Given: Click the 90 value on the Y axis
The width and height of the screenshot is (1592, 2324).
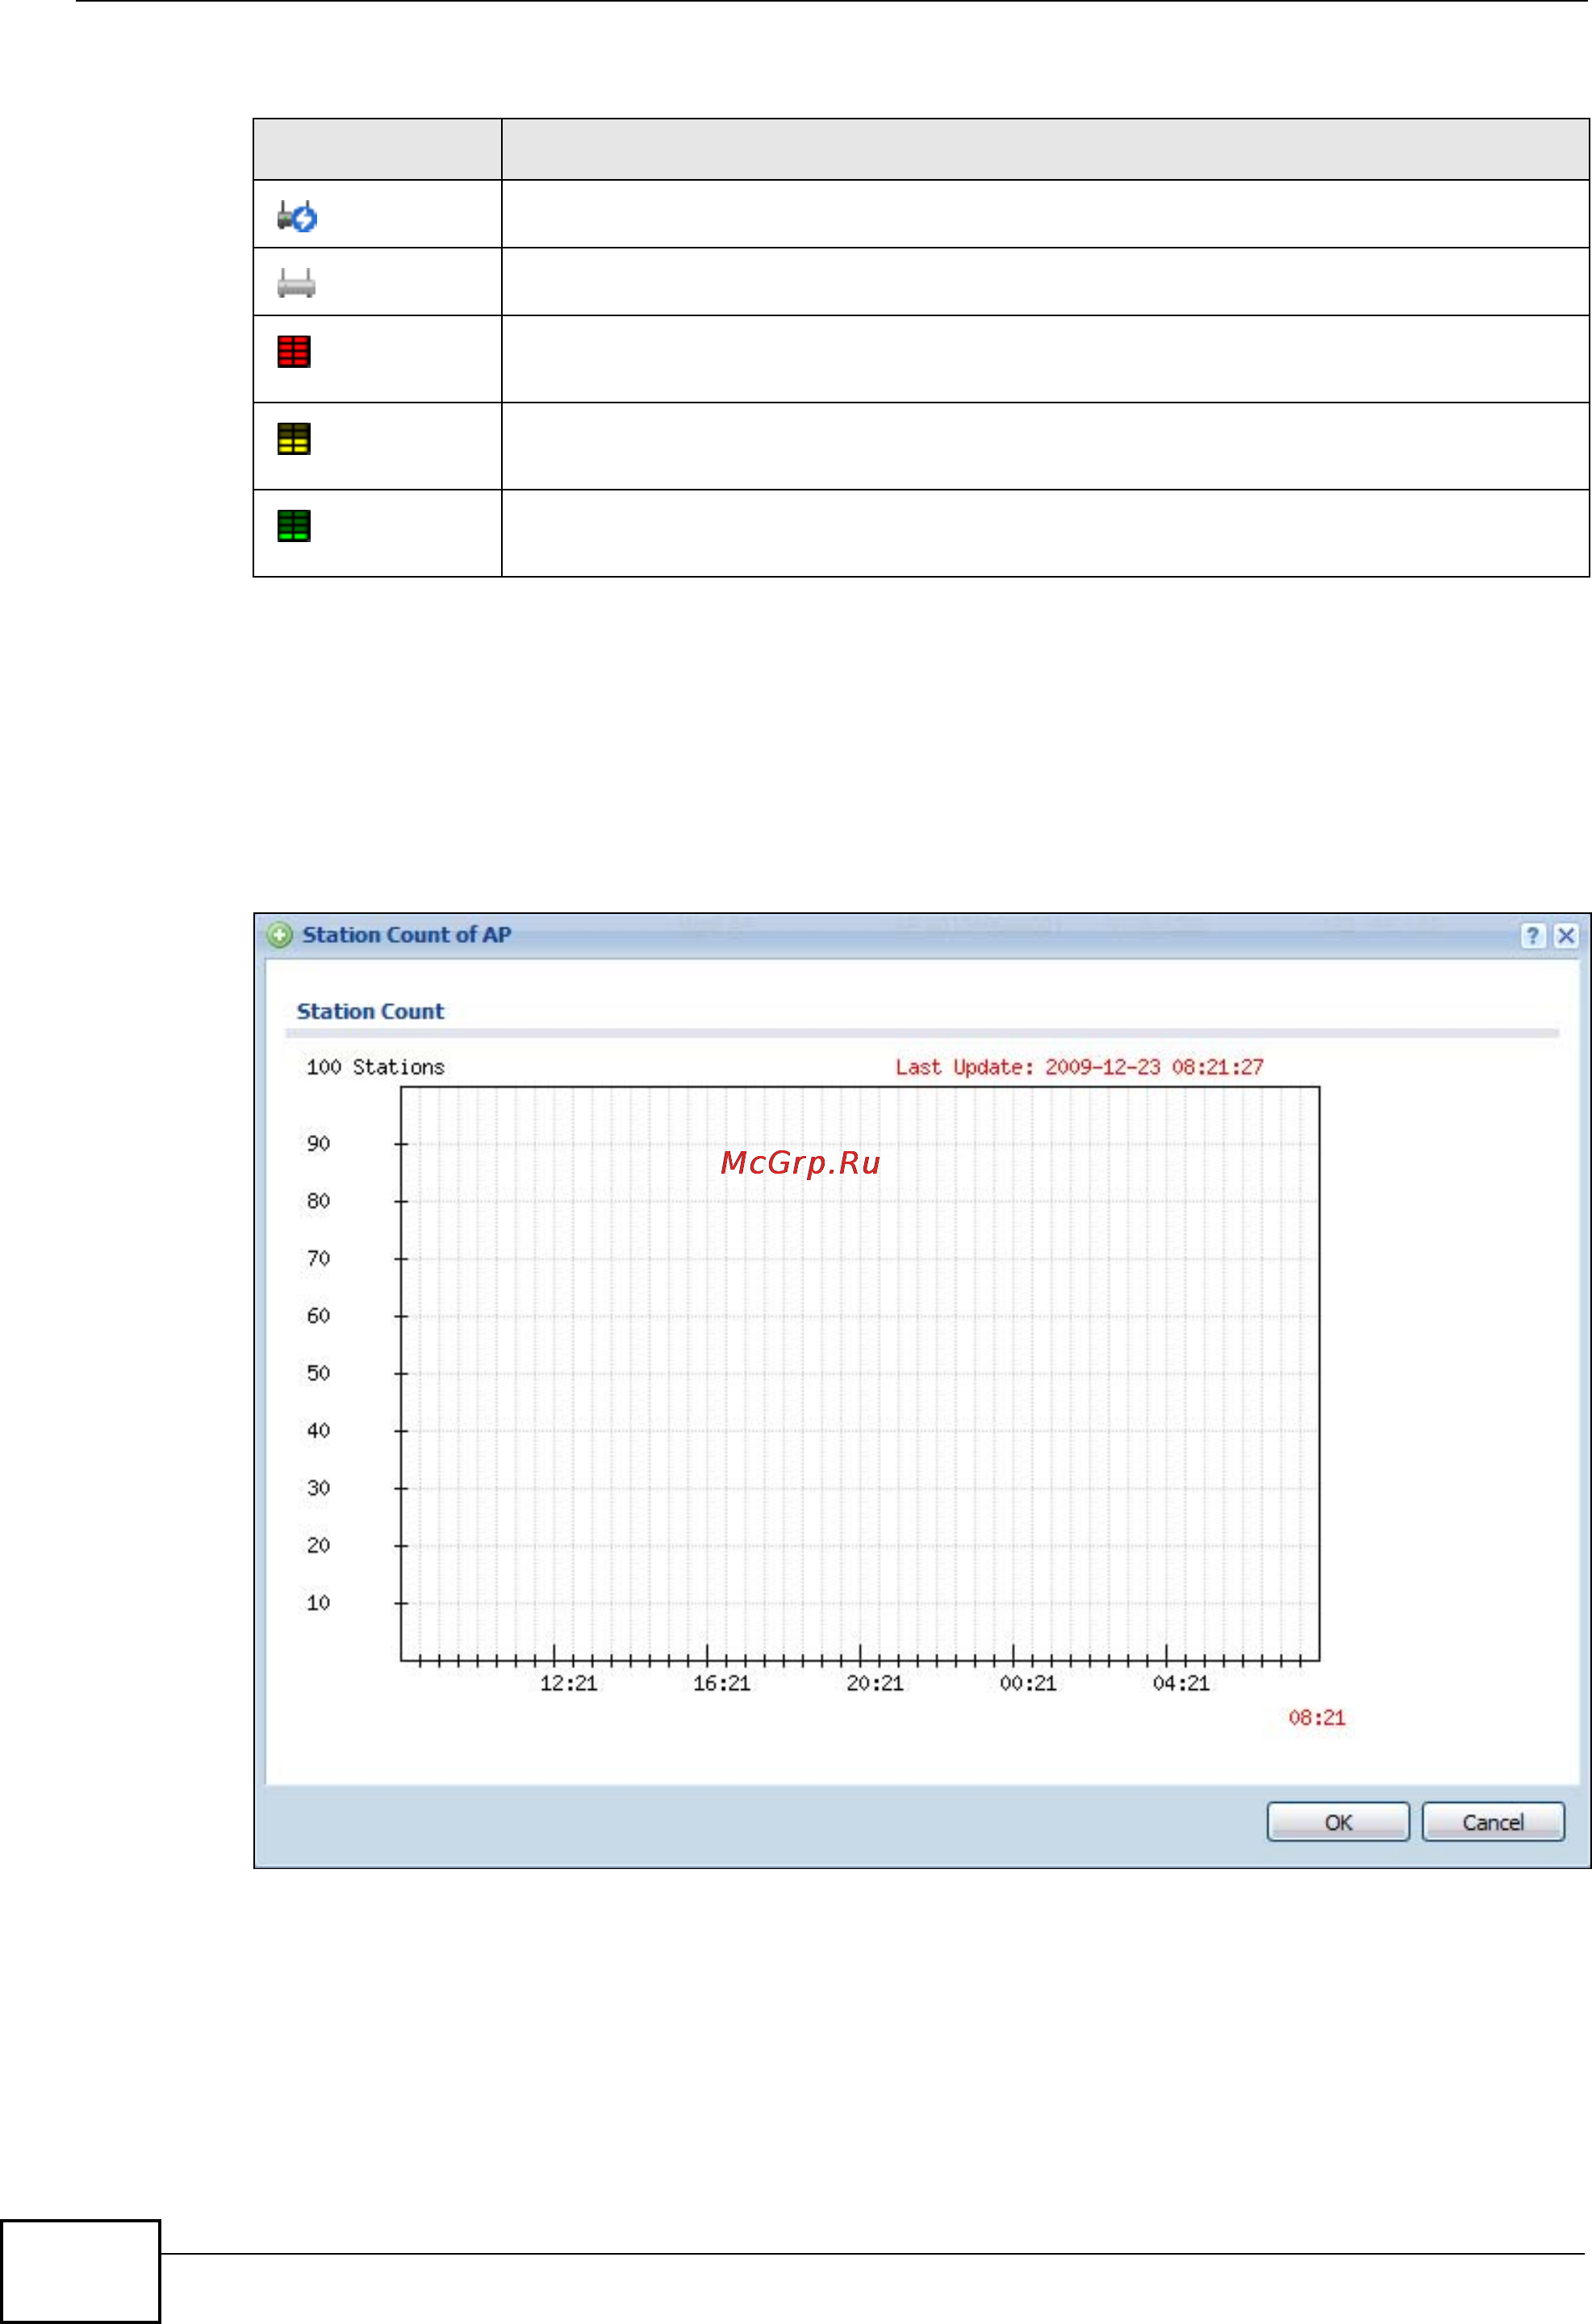Looking at the screenshot, I should (x=318, y=1143).
